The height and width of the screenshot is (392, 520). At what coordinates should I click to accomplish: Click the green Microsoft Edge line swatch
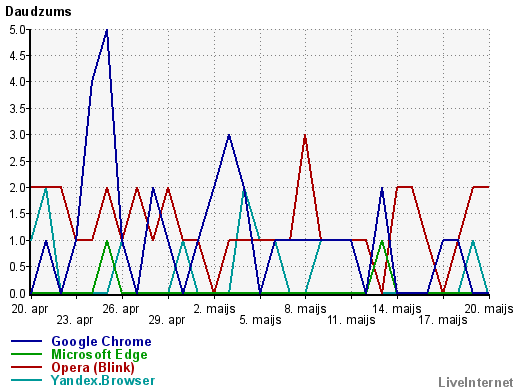click(x=26, y=354)
